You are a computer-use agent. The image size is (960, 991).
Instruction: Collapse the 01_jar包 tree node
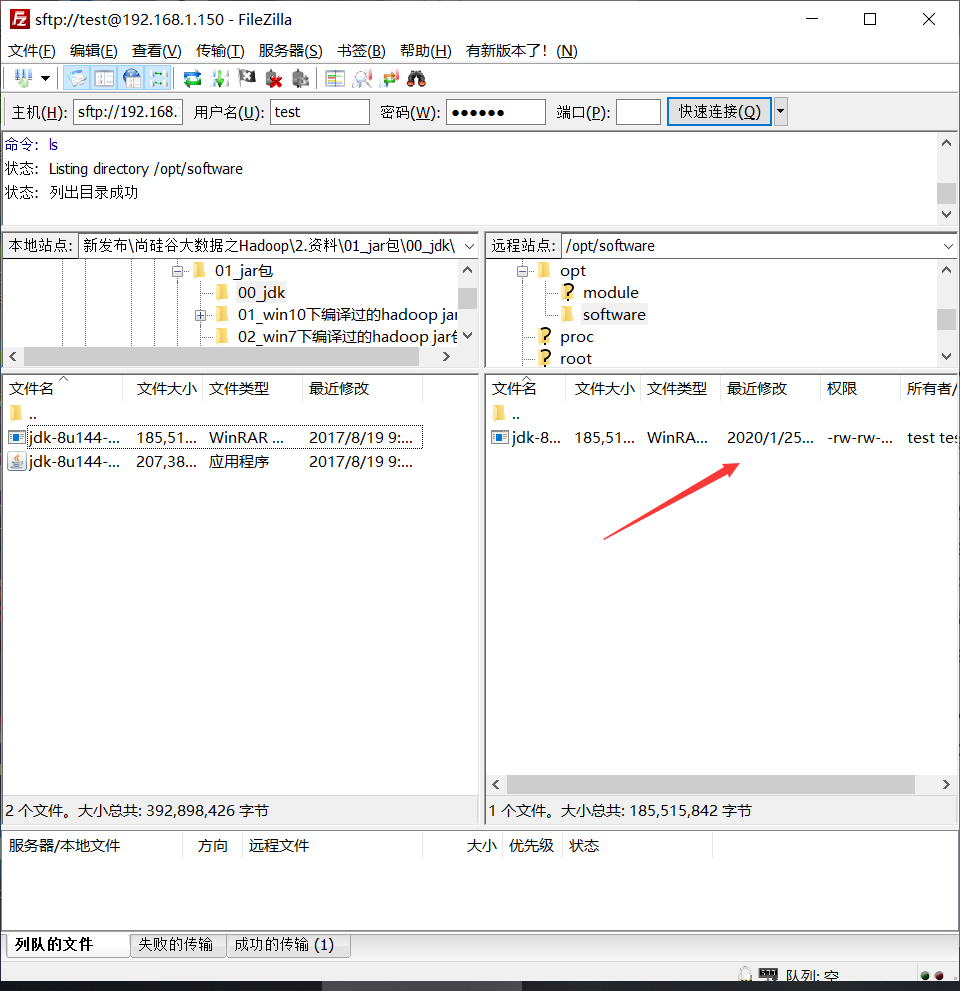pos(178,271)
